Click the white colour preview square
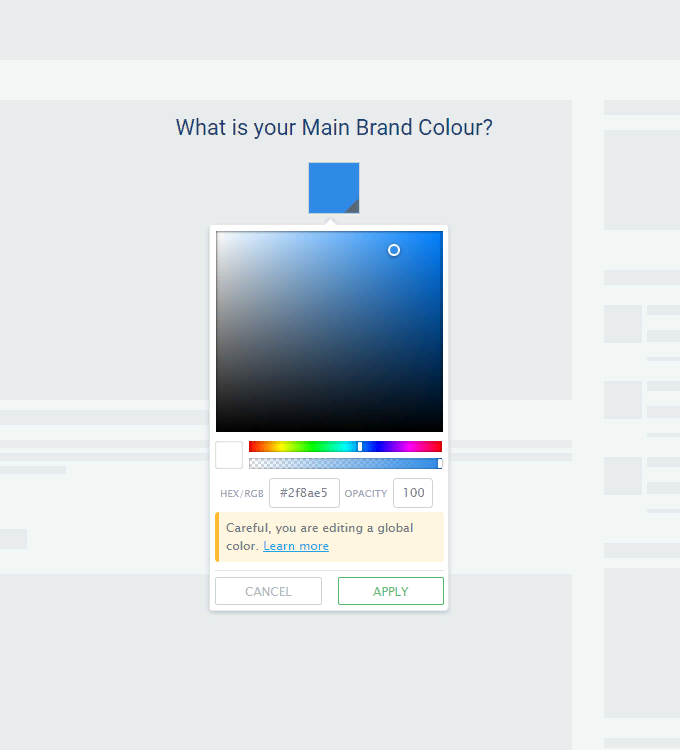 229,455
